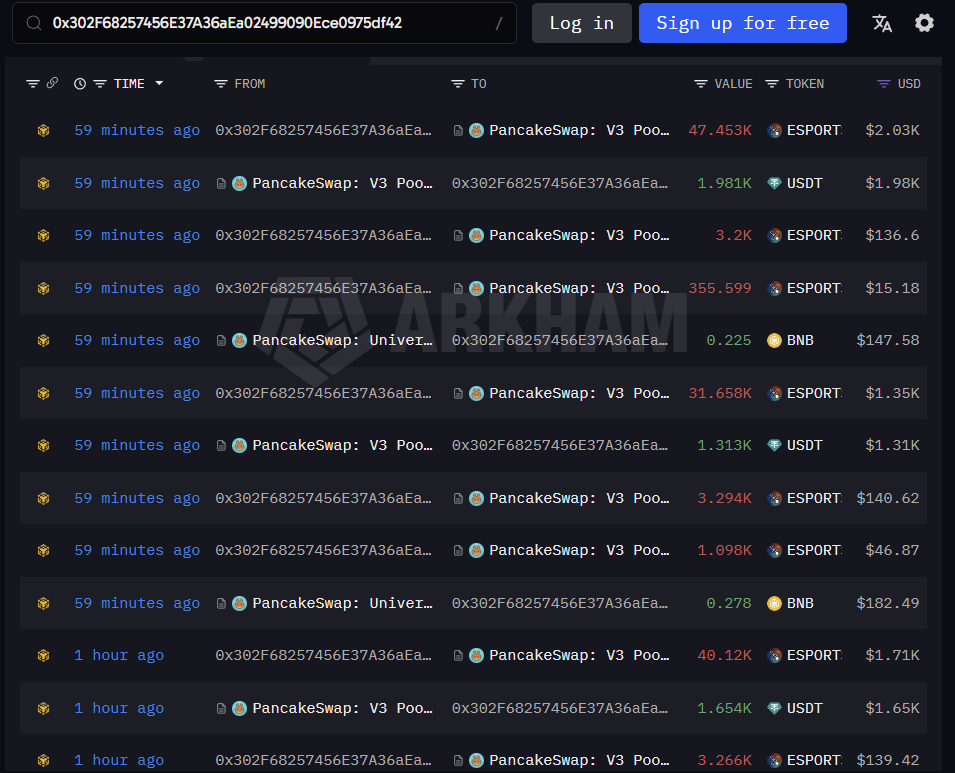Image resolution: width=955 pixels, height=773 pixels.
Task: Open PancakeSwap V3 Pool recipient on $15.18 row
Action: tap(579, 288)
